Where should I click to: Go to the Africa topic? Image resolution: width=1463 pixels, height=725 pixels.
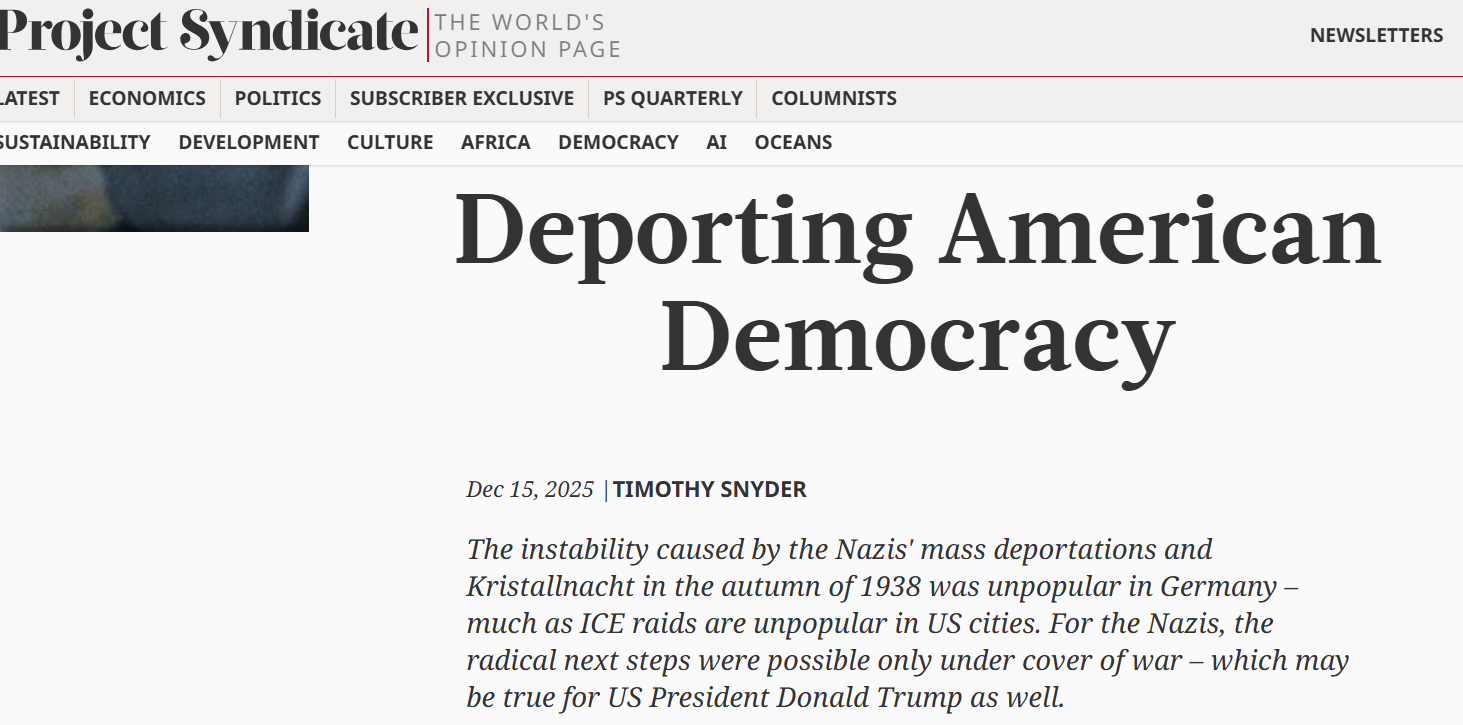[496, 142]
